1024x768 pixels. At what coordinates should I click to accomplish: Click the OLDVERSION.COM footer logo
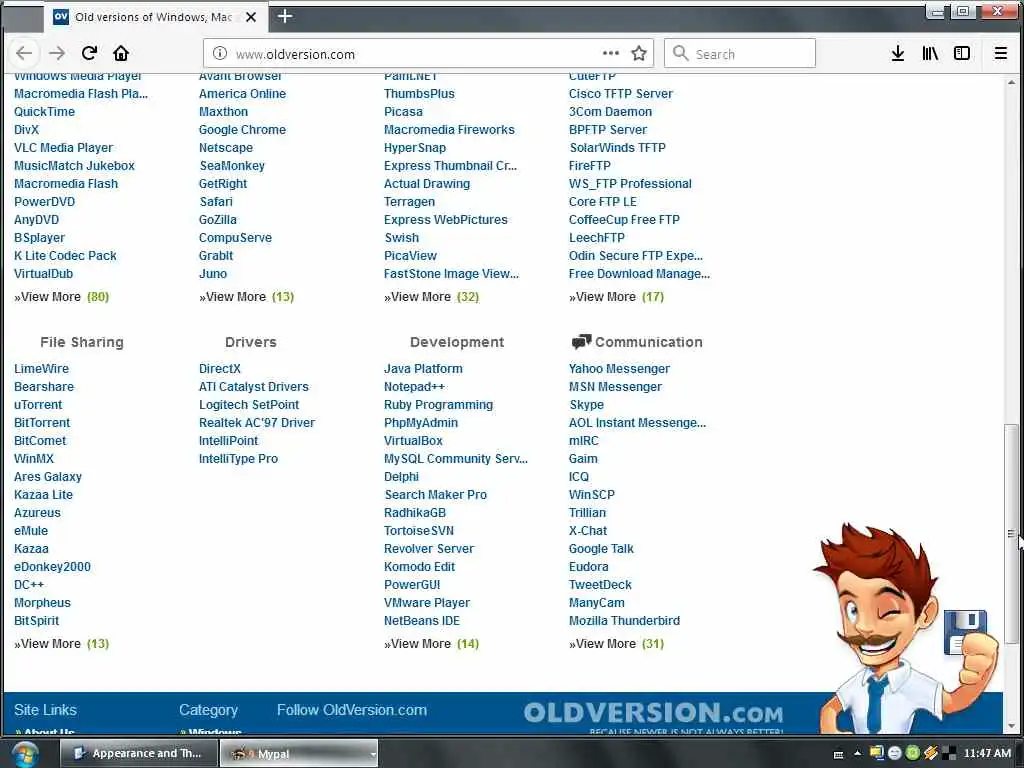653,712
